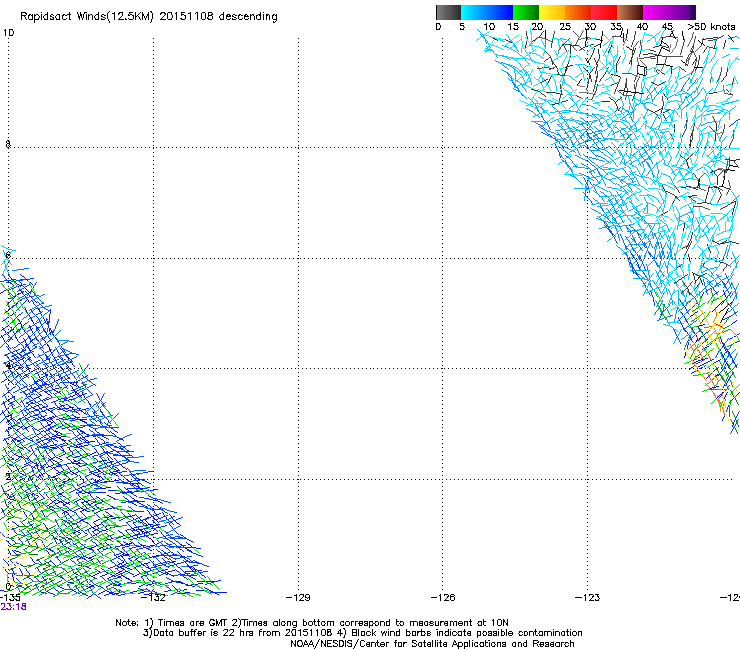
Task: Click the magenta 40-45 knots color segment
Action: click(656, 12)
